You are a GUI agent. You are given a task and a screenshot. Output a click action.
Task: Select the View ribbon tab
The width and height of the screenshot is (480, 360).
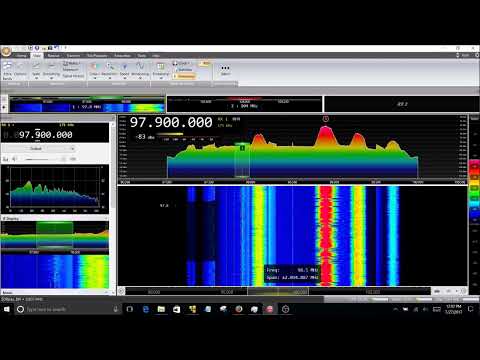pos(37,56)
